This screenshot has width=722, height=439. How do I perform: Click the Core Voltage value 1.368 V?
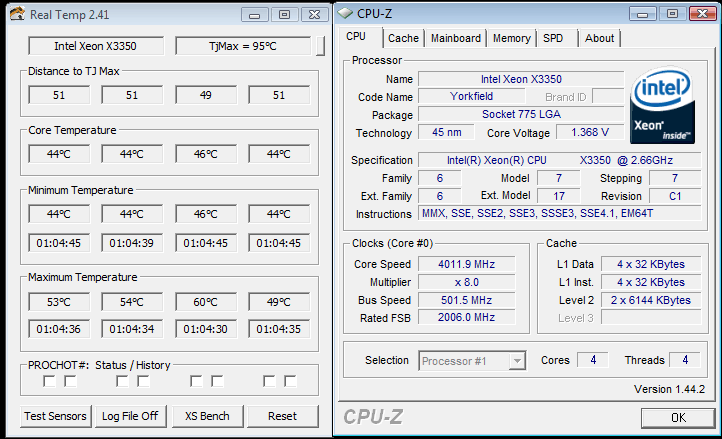(590, 133)
